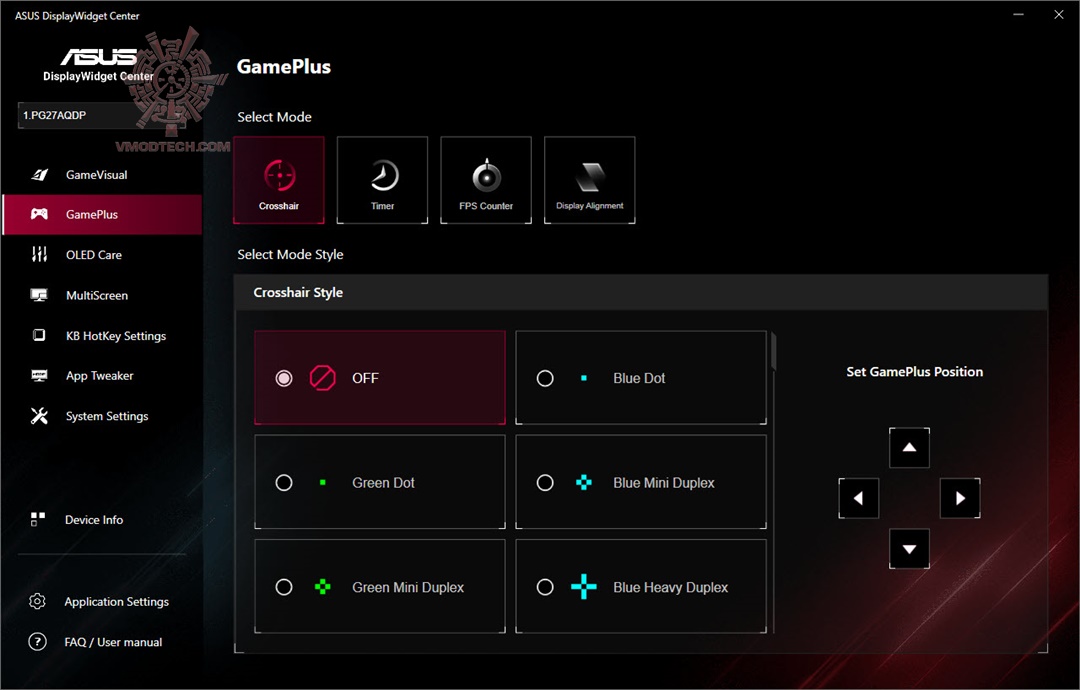Click the crosshair style list scrollbar
This screenshot has height=690, width=1080.
pyautogui.click(x=773, y=351)
